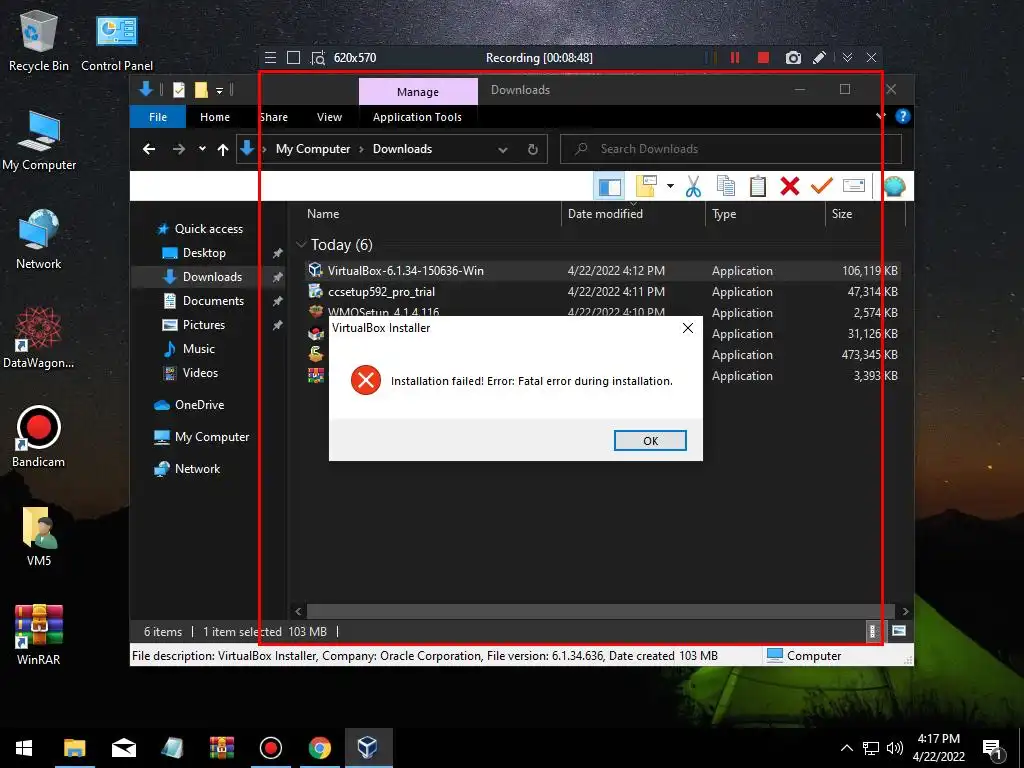Click the Search Downloads field
1024x768 pixels.
click(x=731, y=149)
